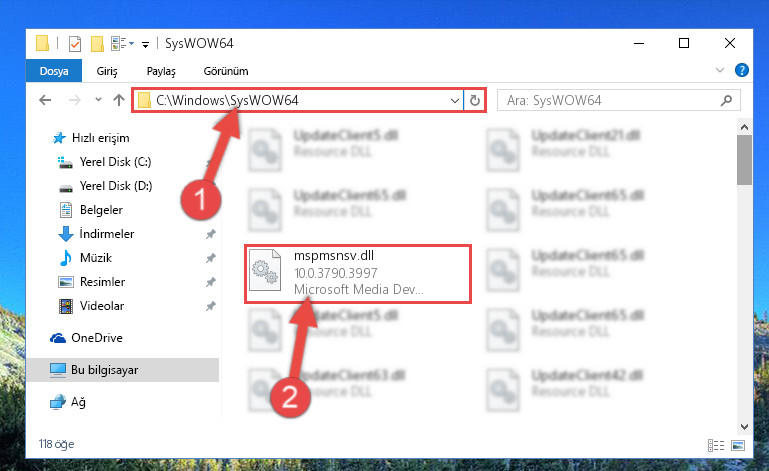Open the Paylaş ribbon tab
The image size is (769, 471).
click(x=161, y=71)
